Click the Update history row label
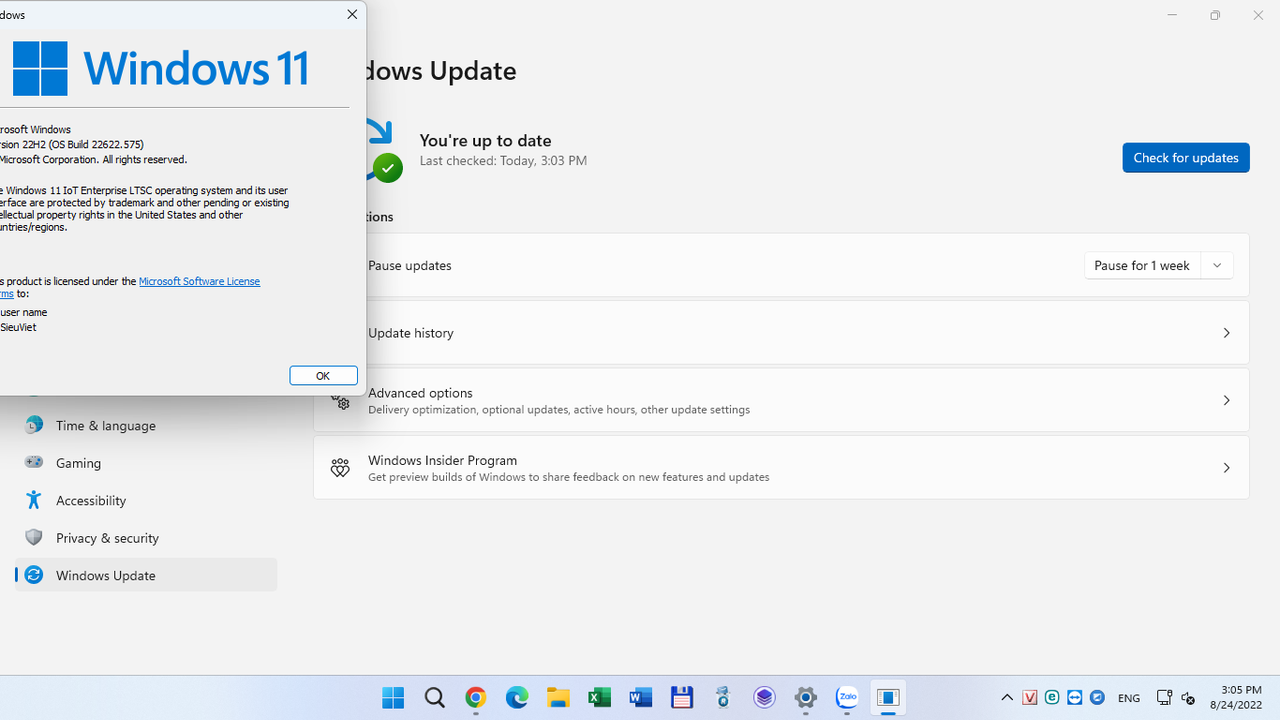 [411, 333]
